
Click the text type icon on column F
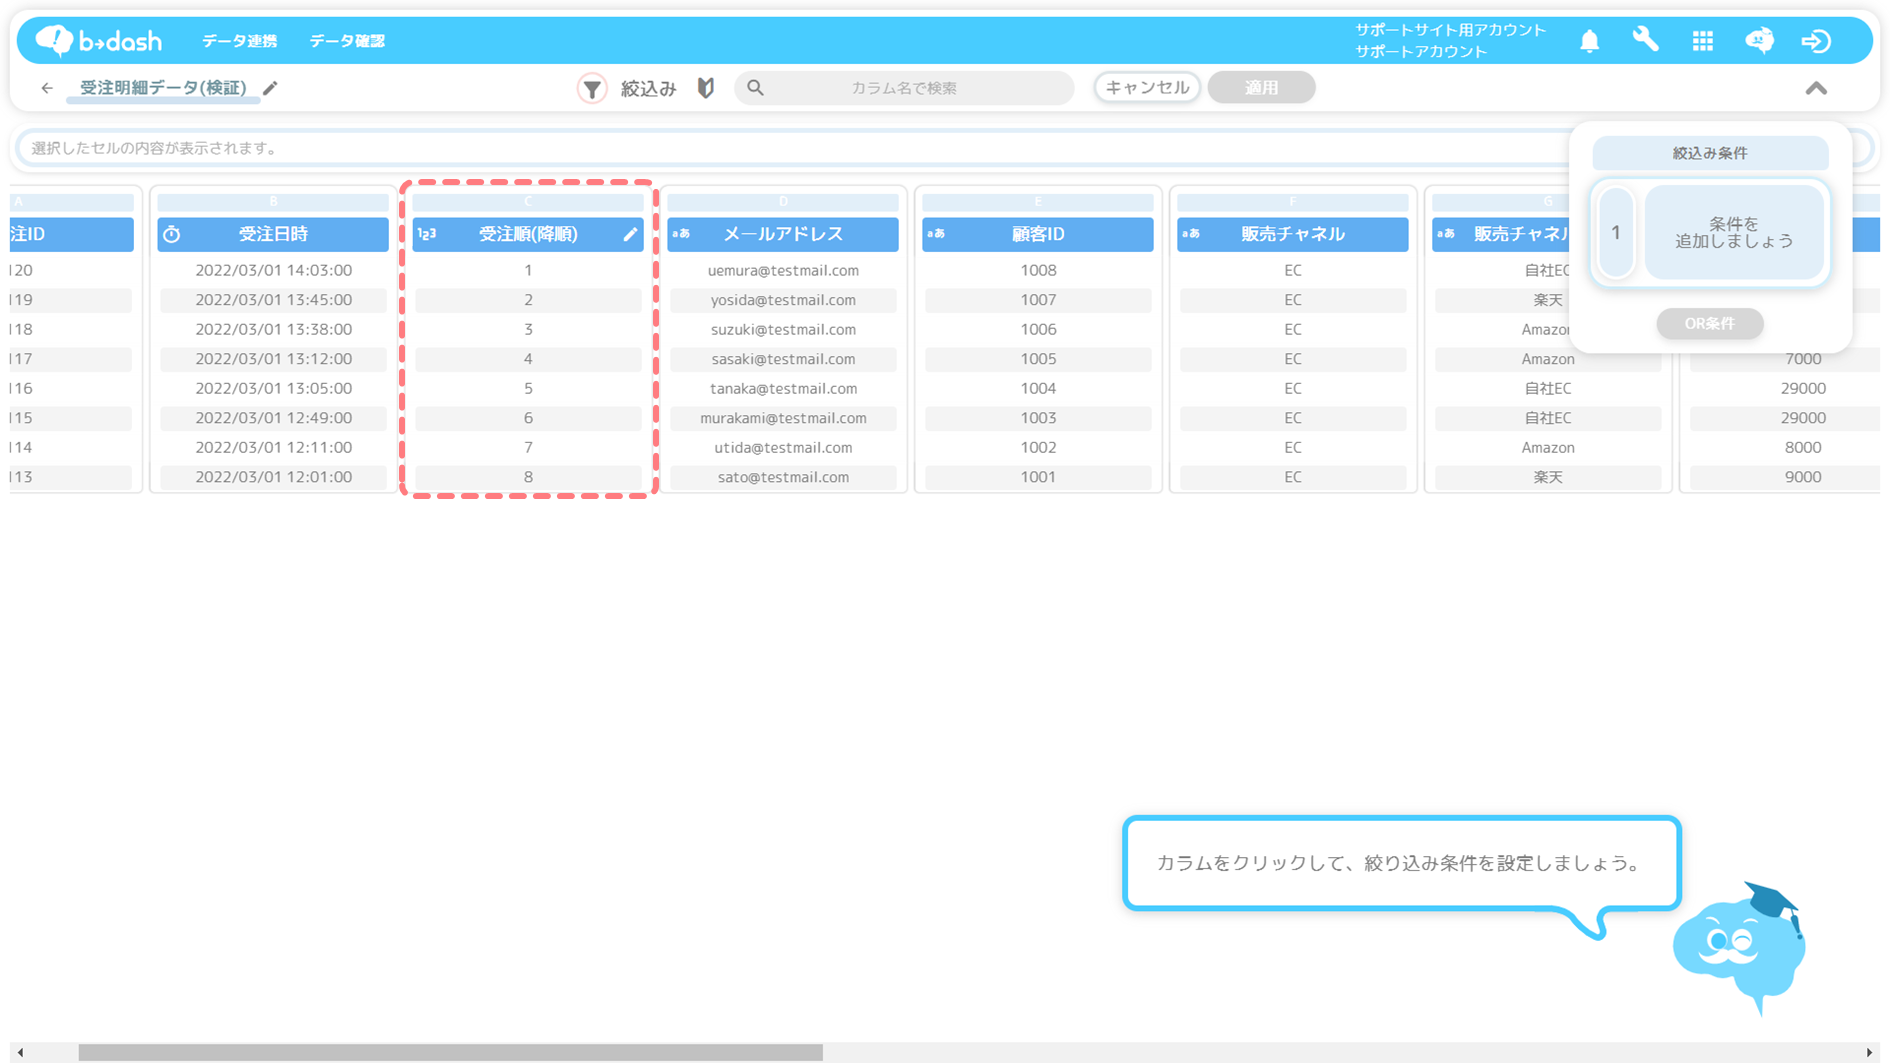pos(1191,234)
